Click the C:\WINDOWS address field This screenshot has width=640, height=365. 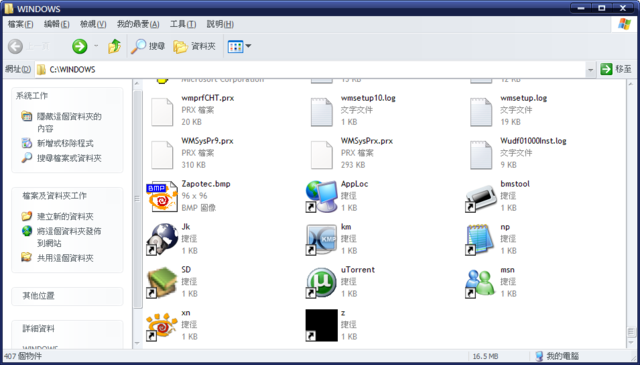pyautogui.click(x=310, y=70)
